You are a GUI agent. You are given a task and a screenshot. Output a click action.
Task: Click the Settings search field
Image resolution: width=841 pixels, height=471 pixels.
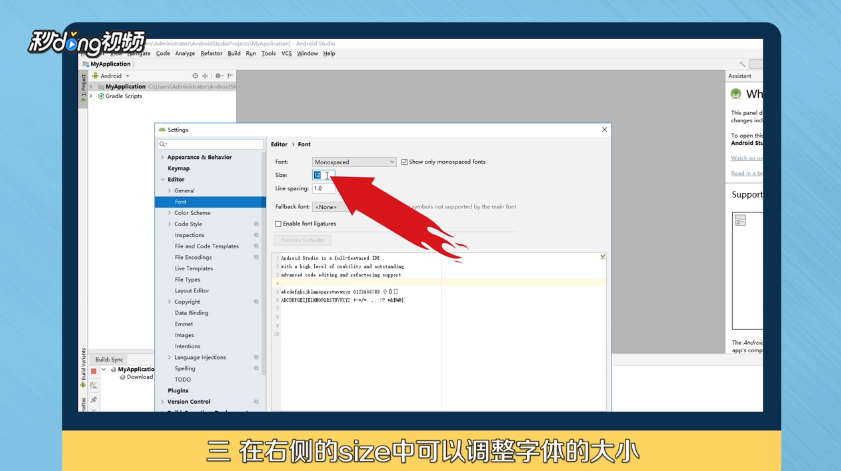point(210,144)
